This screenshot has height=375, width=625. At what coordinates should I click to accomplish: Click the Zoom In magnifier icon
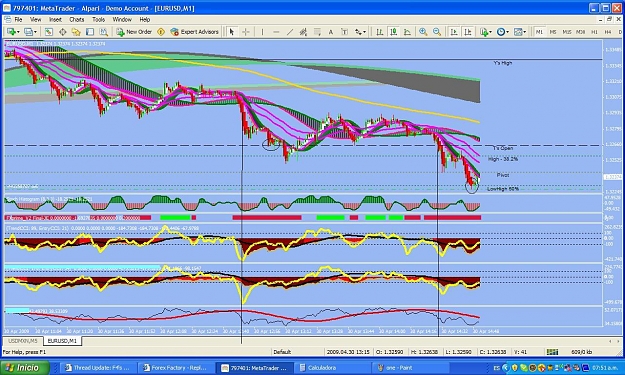423,32
